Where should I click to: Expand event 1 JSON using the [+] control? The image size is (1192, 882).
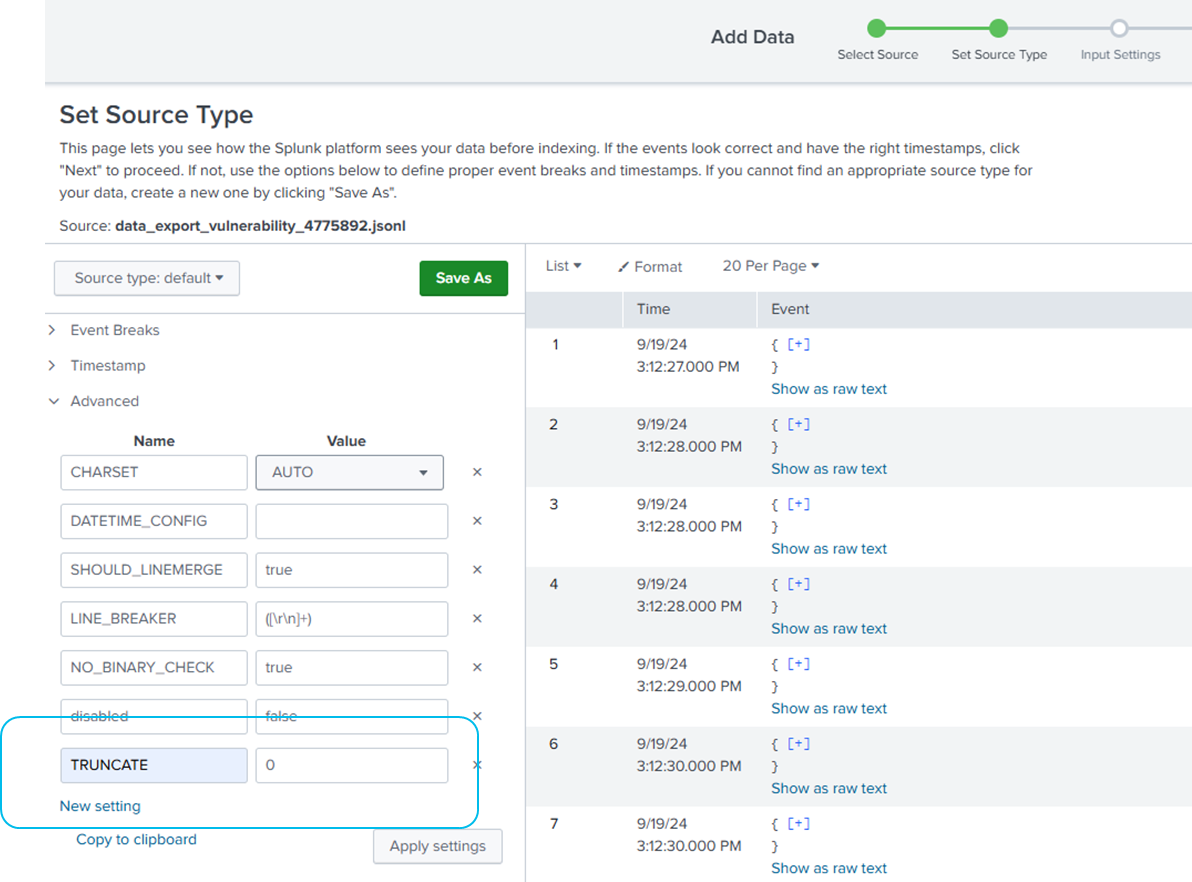798,344
